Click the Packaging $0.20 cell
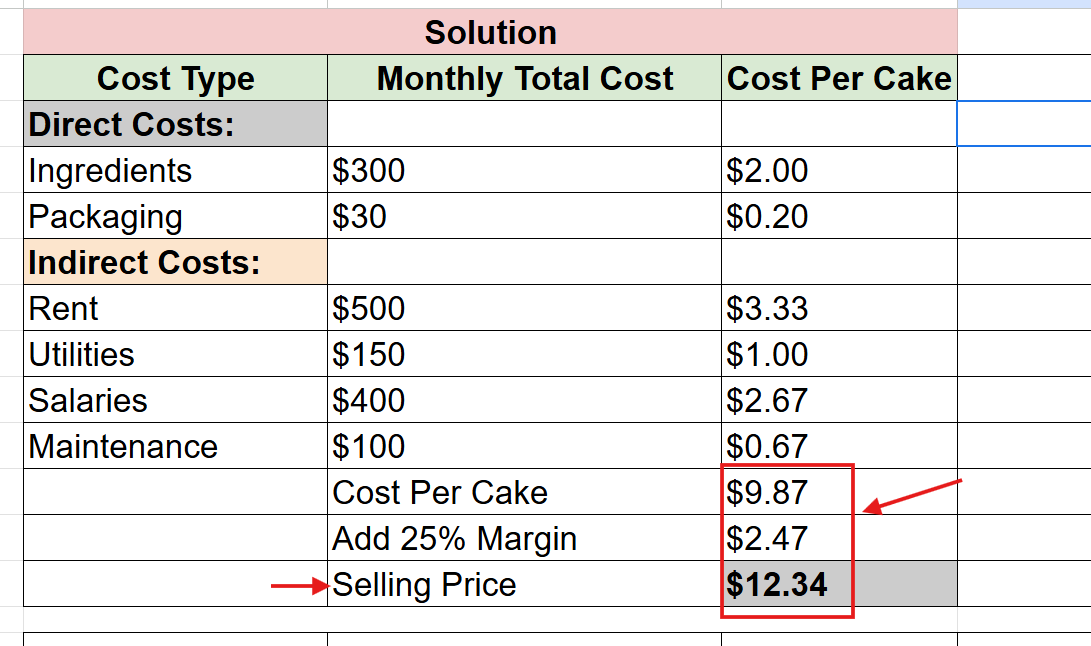The image size is (1091, 646). pos(839,216)
